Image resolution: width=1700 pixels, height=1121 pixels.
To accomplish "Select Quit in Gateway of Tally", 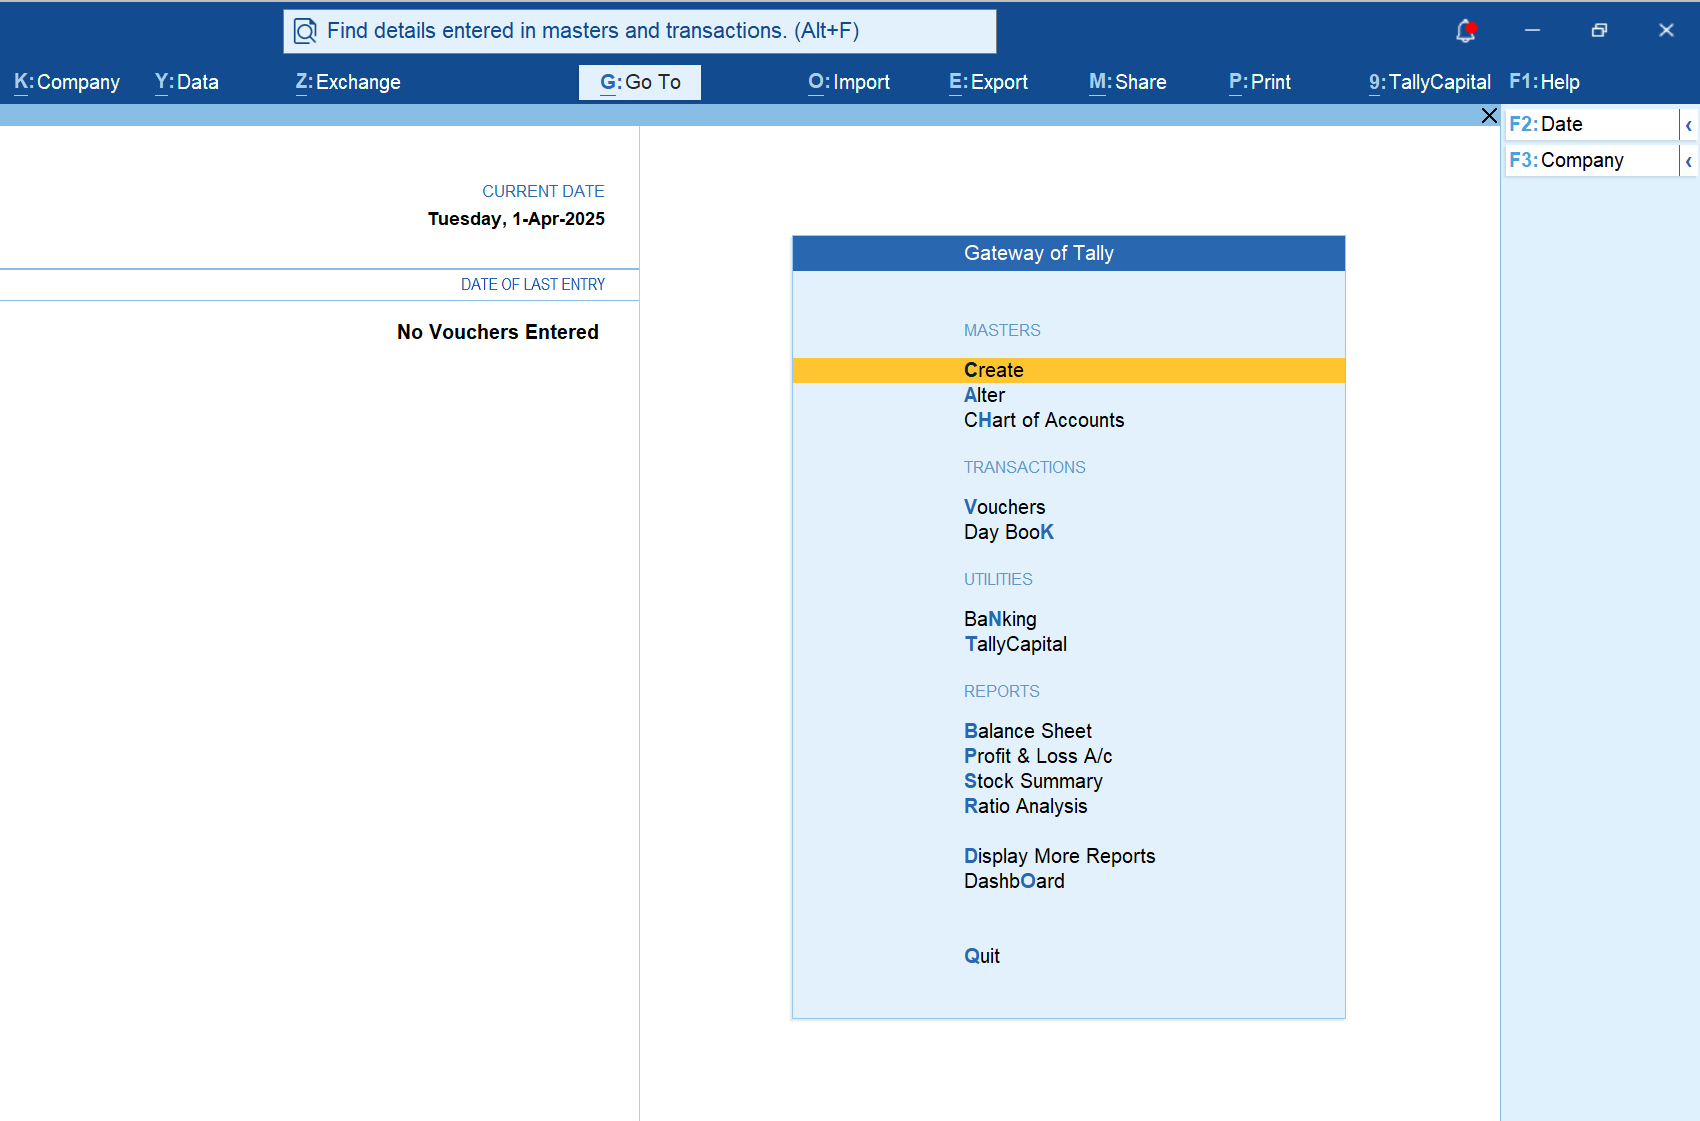I will 981,956.
